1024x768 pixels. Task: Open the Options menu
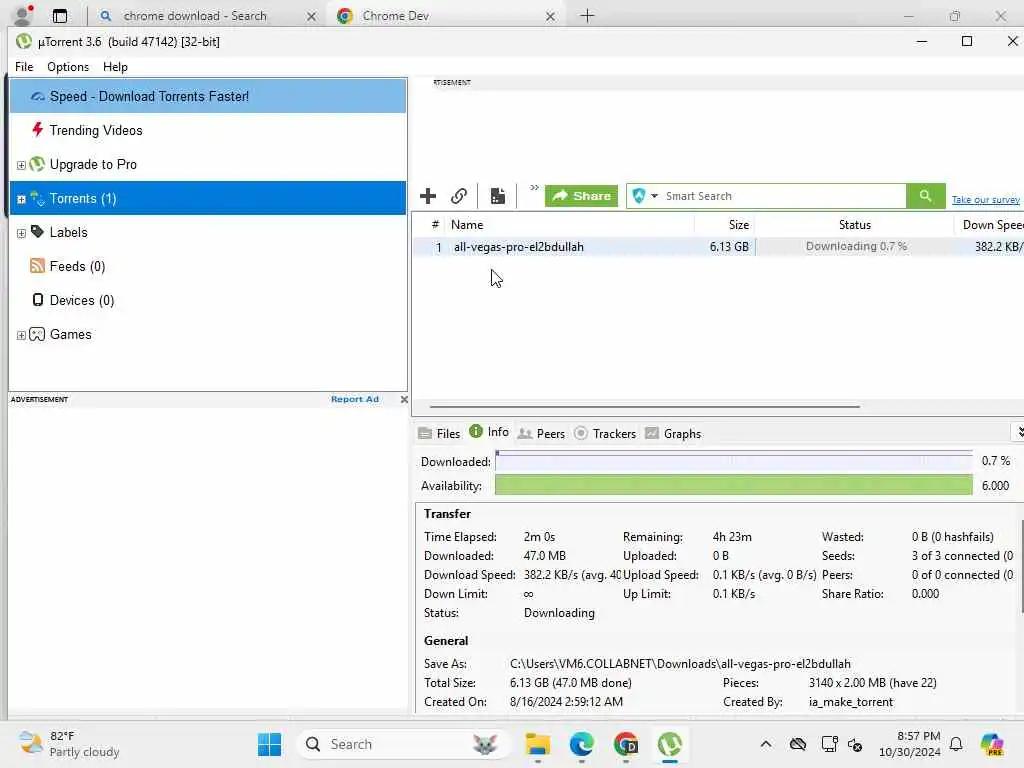[x=68, y=67]
